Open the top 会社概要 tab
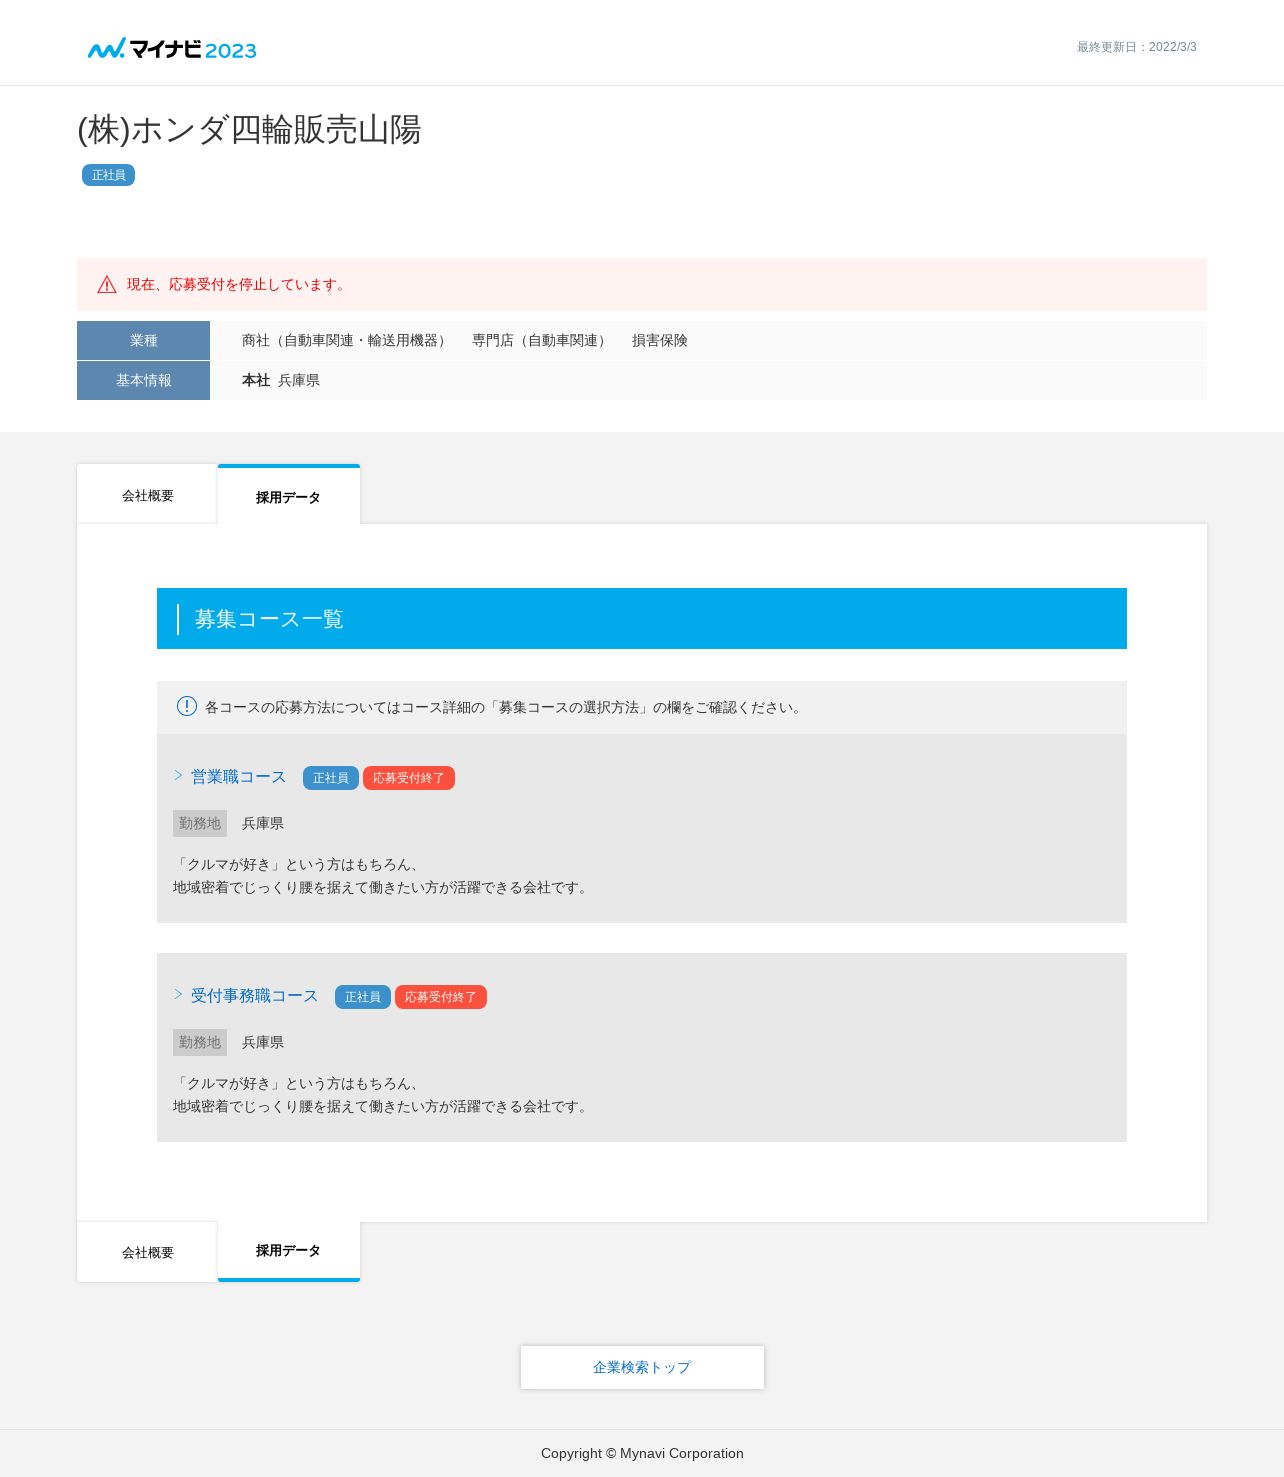This screenshot has height=1477, width=1284. point(147,494)
